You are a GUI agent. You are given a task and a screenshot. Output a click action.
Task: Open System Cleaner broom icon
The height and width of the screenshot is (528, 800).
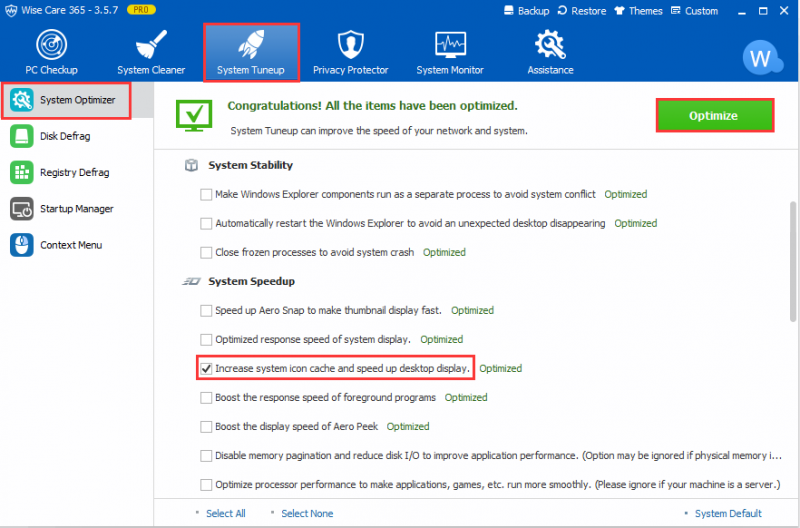pyautogui.click(x=151, y=44)
